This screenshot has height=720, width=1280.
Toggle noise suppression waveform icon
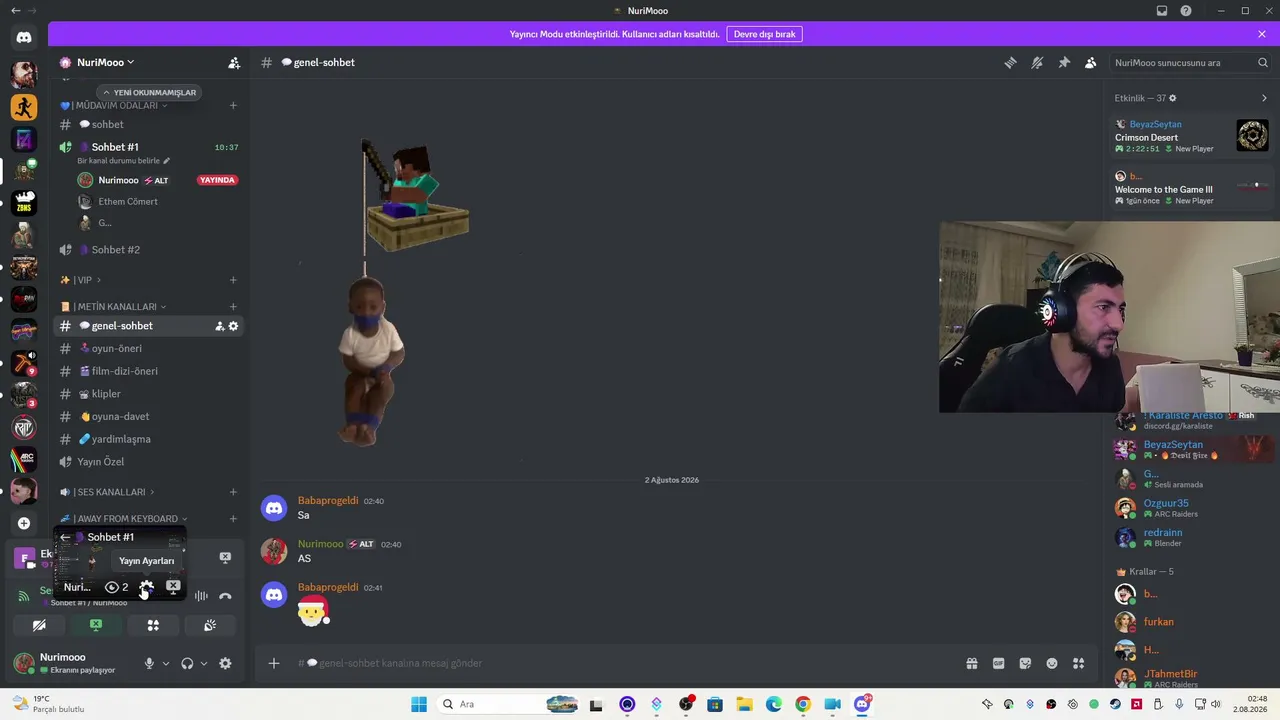[201, 596]
